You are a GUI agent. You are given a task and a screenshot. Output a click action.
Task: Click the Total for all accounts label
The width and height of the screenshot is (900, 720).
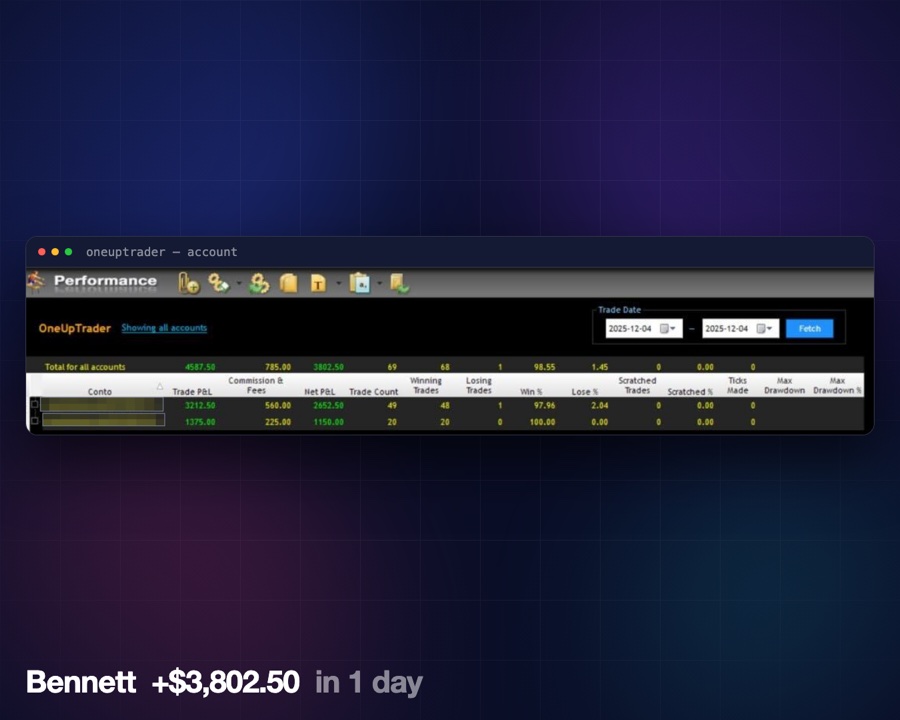pyautogui.click(x=85, y=367)
